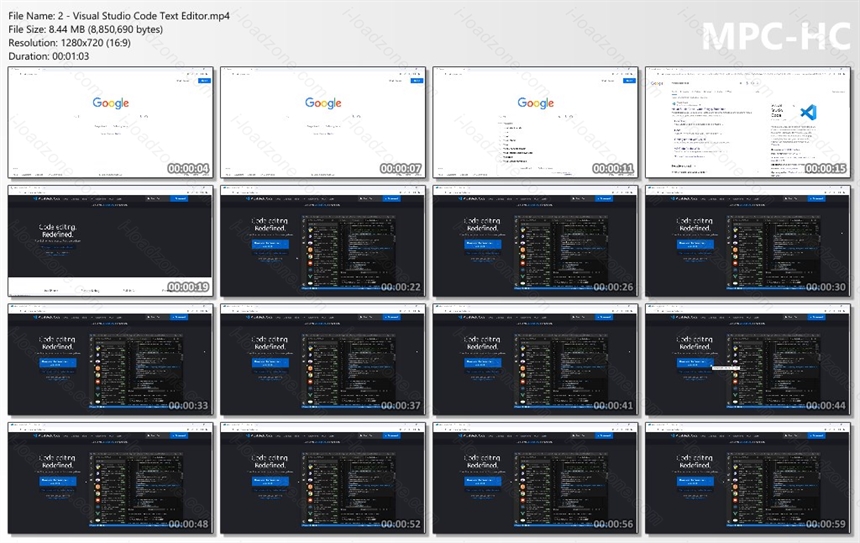Select the tooltip frame stamped 00:00:44
Viewport: 860px width, 543px height.
pyautogui.click(x=748, y=360)
